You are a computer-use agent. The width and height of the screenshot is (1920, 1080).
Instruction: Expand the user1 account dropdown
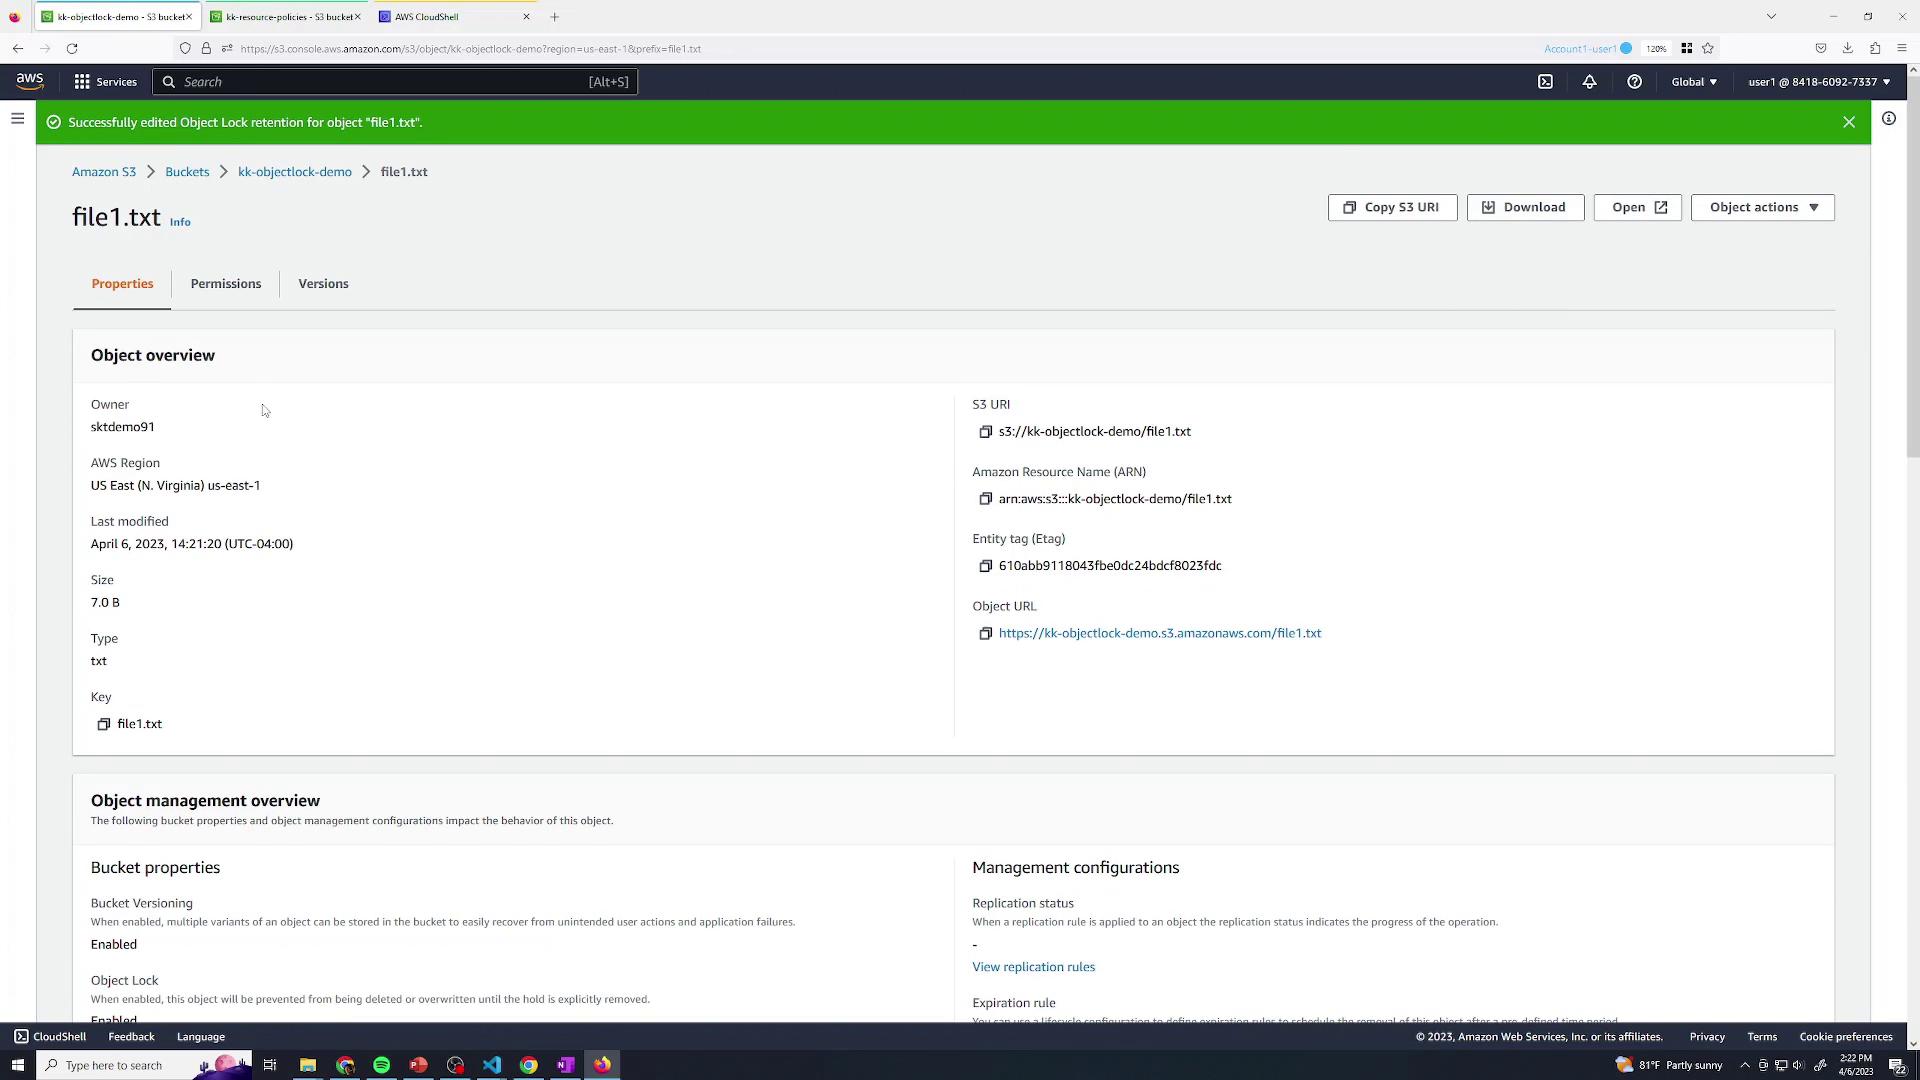tap(1818, 82)
